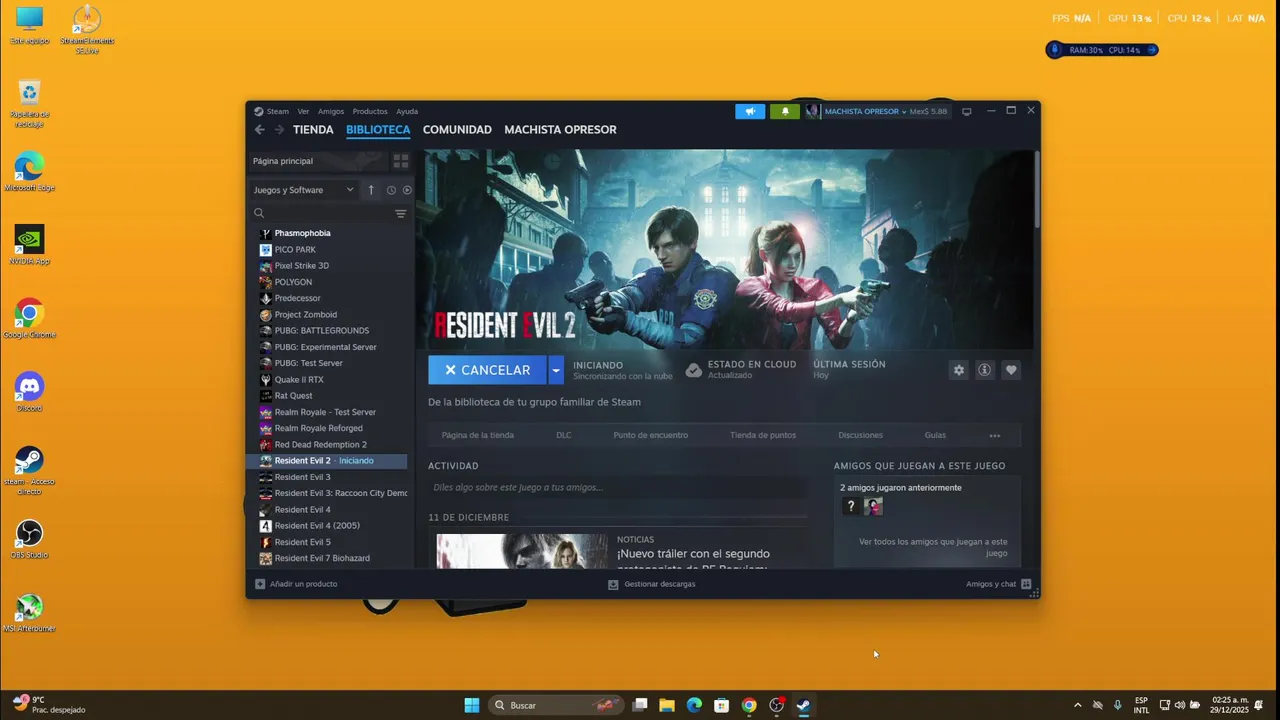Open the Productos menu
Viewport: 1280px width, 720px height.
click(370, 111)
